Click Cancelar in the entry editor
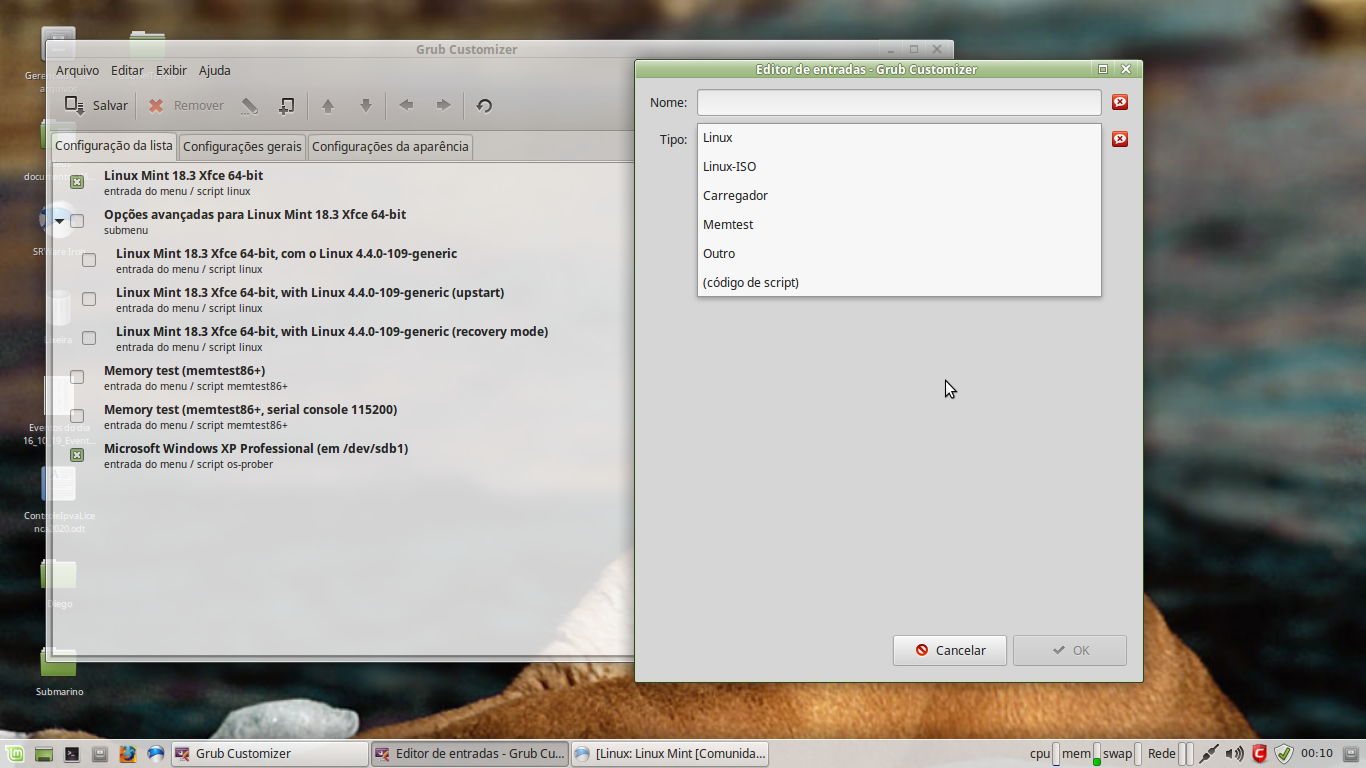The height and width of the screenshot is (768, 1366). click(950, 650)
